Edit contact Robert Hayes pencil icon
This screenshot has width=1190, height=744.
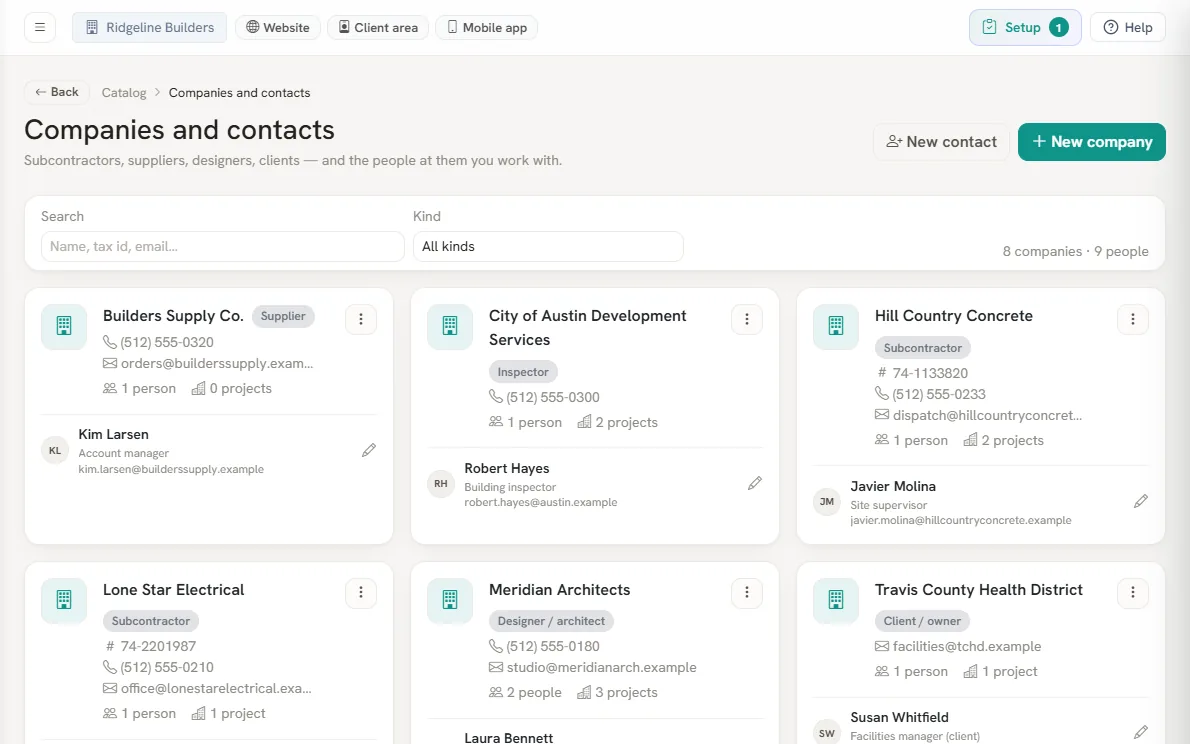click(754, 484)
